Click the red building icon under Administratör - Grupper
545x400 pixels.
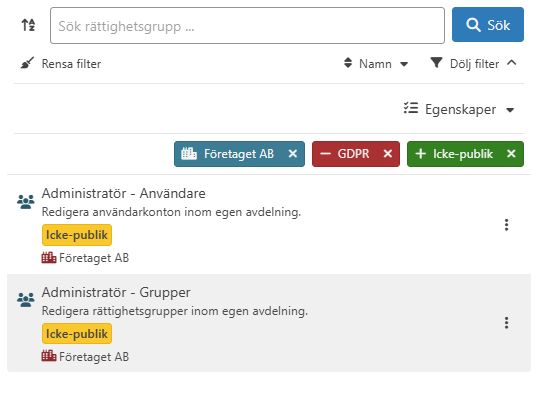[x=49, y=356]
